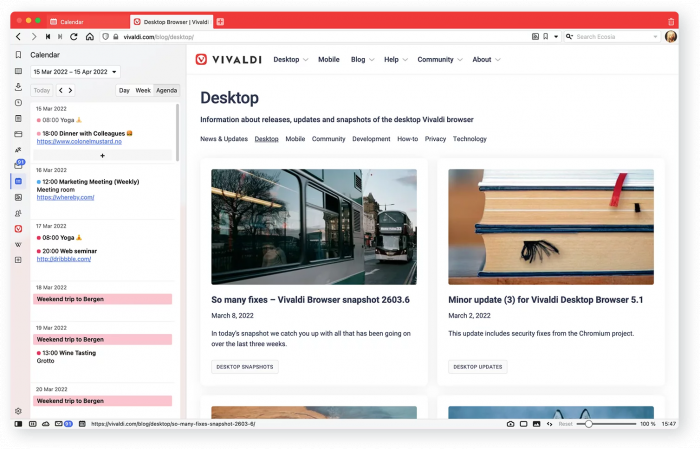Open the History panel clock icon

(18, 103)
